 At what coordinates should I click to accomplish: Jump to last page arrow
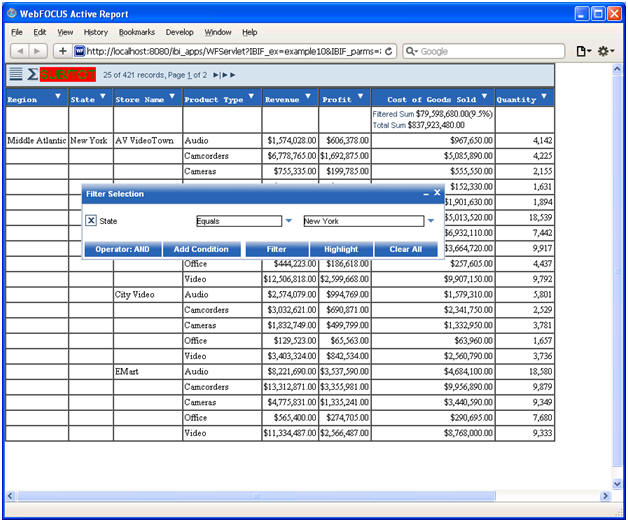(233, 75)
